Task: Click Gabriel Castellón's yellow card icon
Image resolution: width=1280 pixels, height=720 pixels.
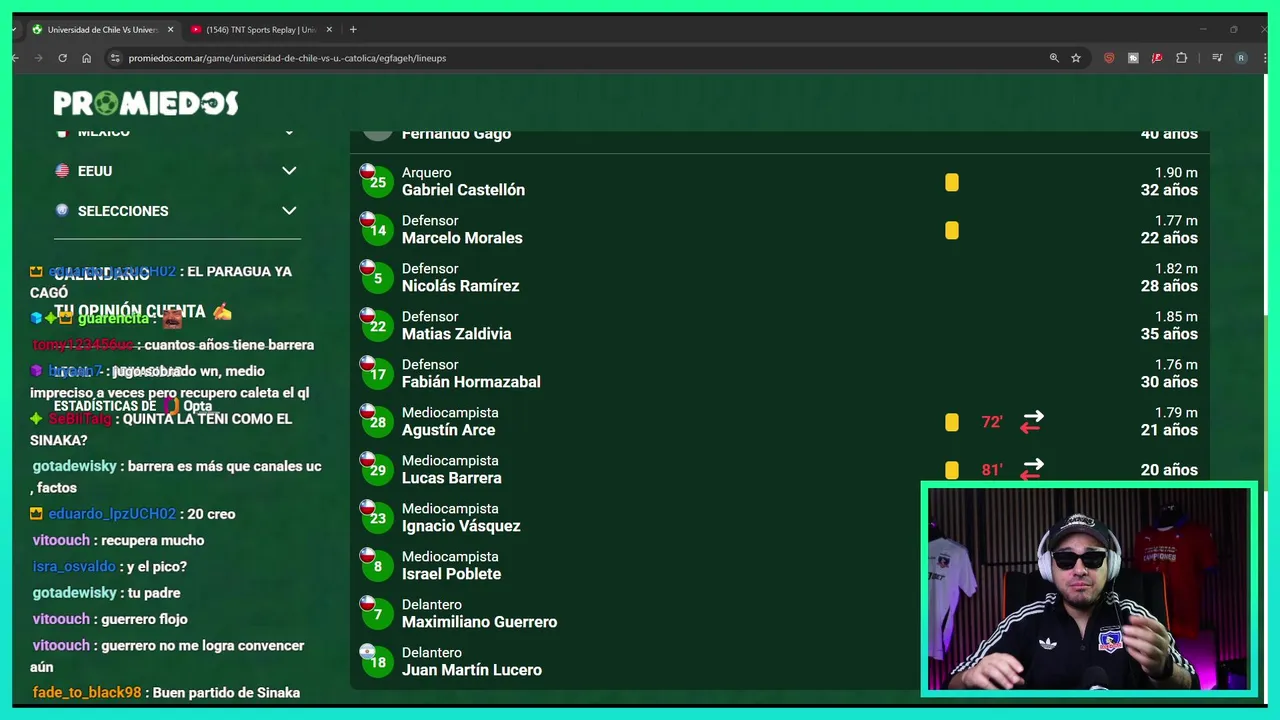Action: tap(952, 182)
